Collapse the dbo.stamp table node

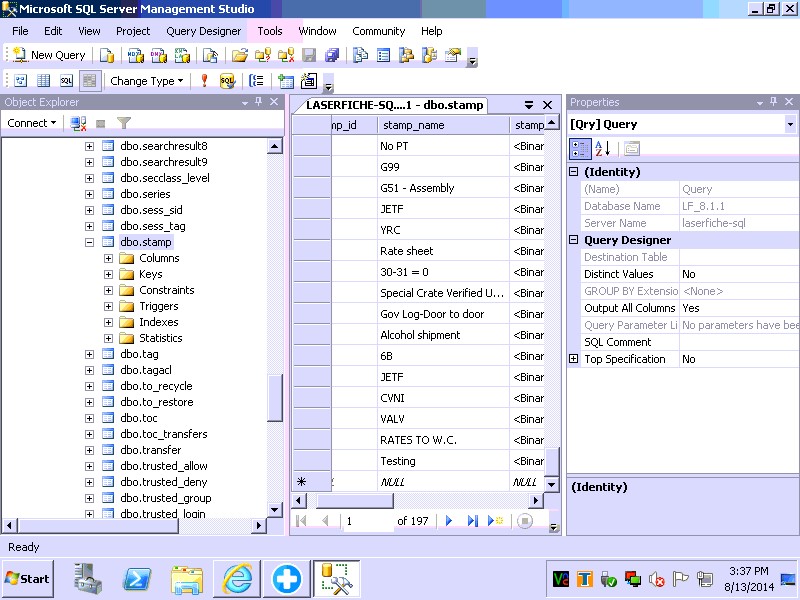(x=89, y=242)
